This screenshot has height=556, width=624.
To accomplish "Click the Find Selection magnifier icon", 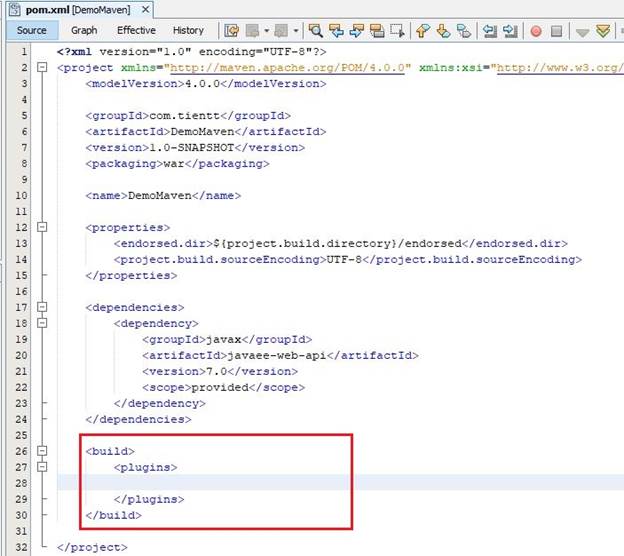I will 316,30.
